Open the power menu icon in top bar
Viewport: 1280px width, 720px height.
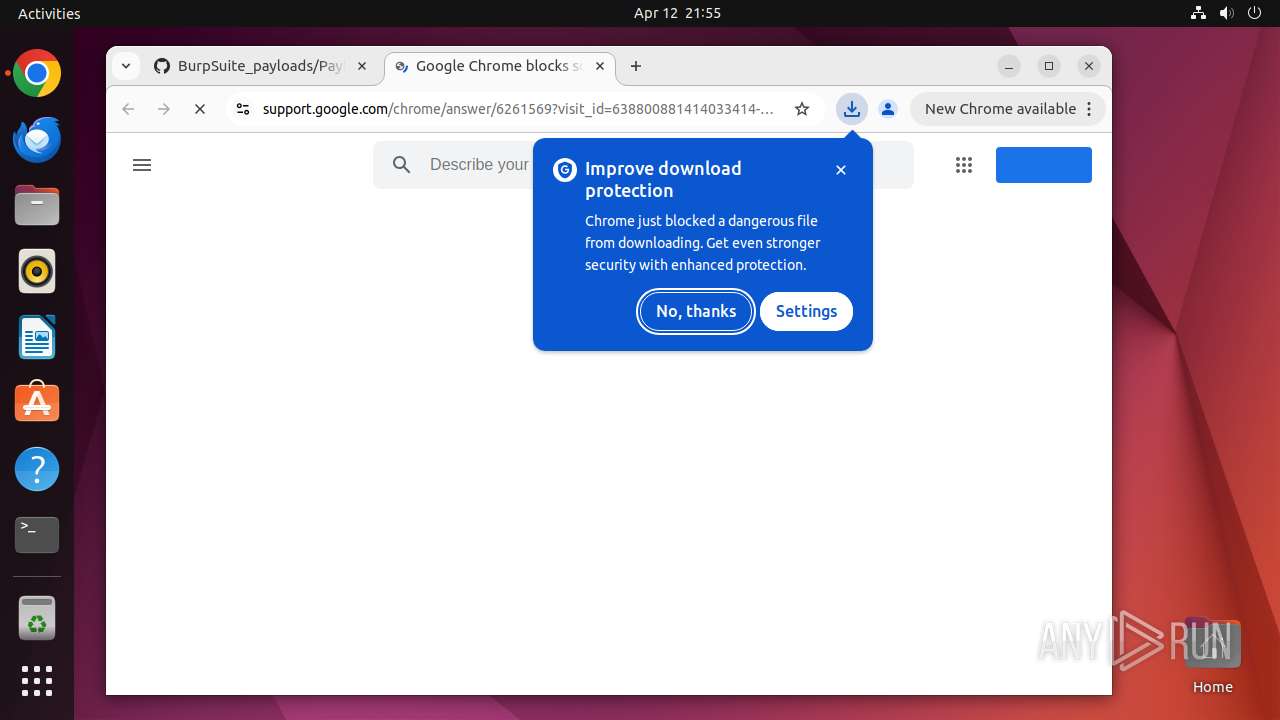click(1256, 13)
